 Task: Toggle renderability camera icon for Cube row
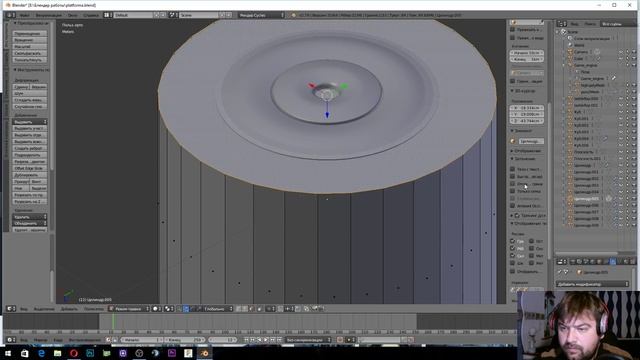coord(634,59)
